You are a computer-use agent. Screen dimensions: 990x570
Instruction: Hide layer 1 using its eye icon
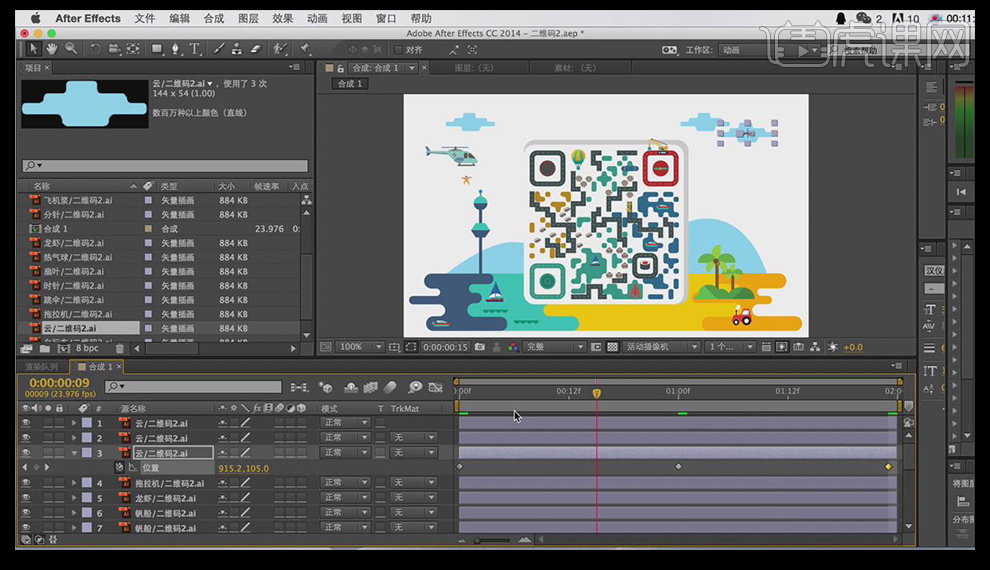point(26,423)
